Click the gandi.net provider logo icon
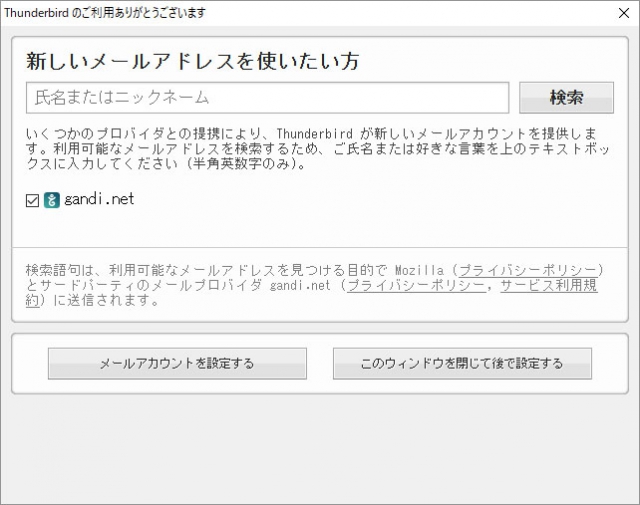Screen dimensions: 640x505 (52, 200)
